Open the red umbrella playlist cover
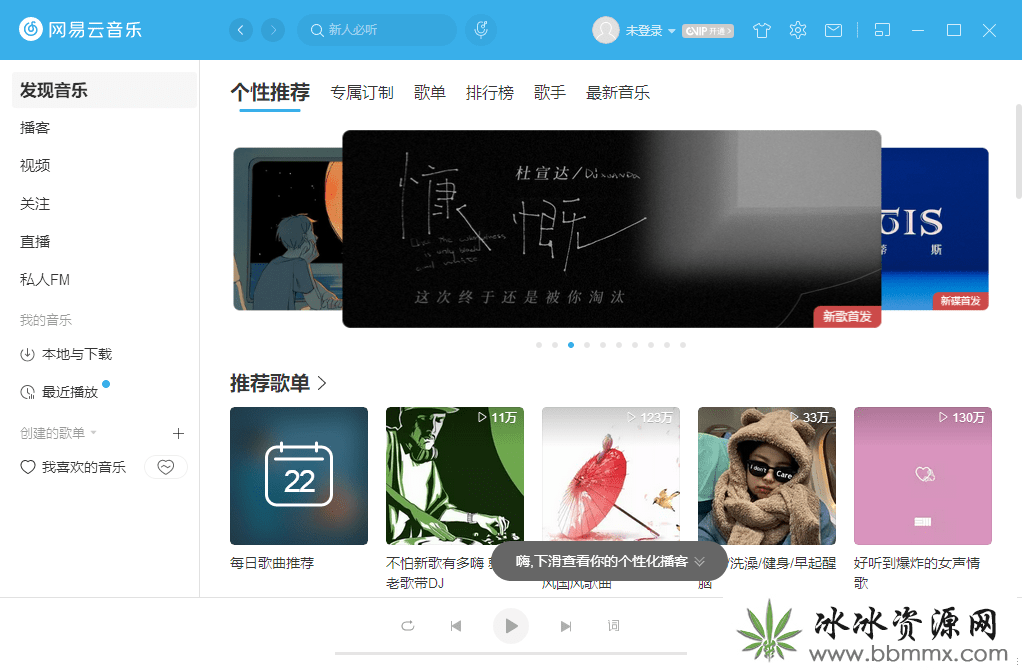Screen dimensions: 1022x670 611,476
